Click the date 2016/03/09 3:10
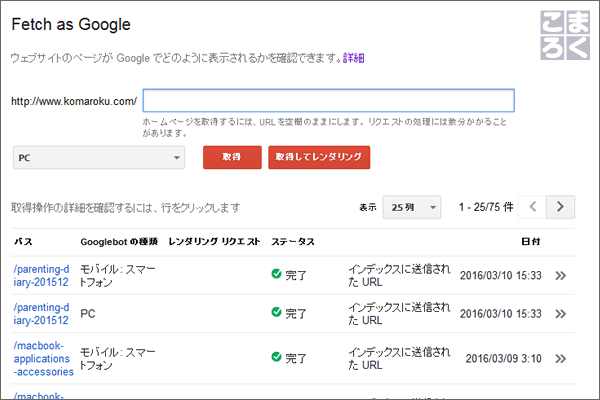600x400 pixels. (x=503, y=359)
